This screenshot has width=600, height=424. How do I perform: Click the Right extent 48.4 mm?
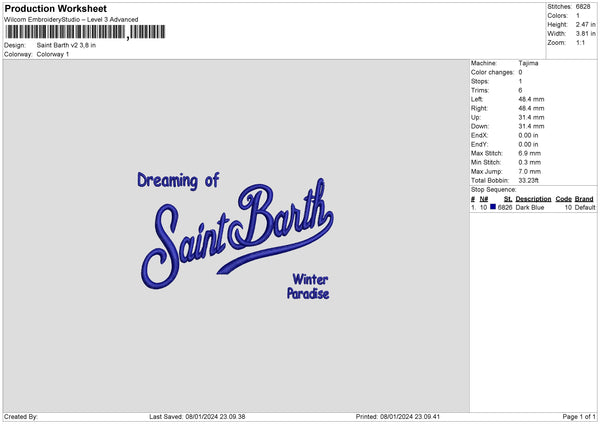(x=531, y=108)
